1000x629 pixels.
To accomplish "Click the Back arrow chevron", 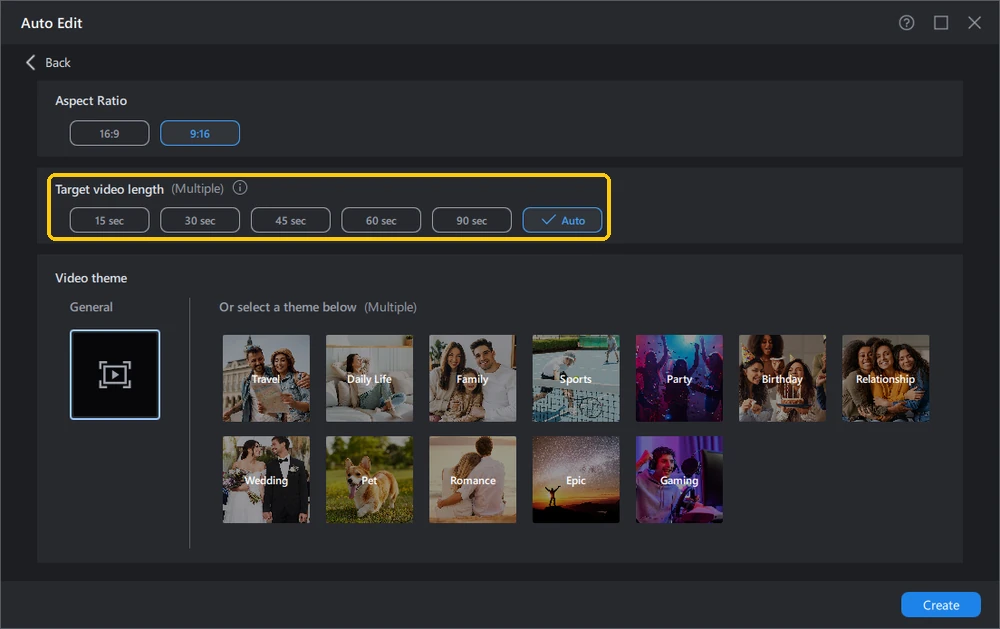I will [x=30, y=62].
